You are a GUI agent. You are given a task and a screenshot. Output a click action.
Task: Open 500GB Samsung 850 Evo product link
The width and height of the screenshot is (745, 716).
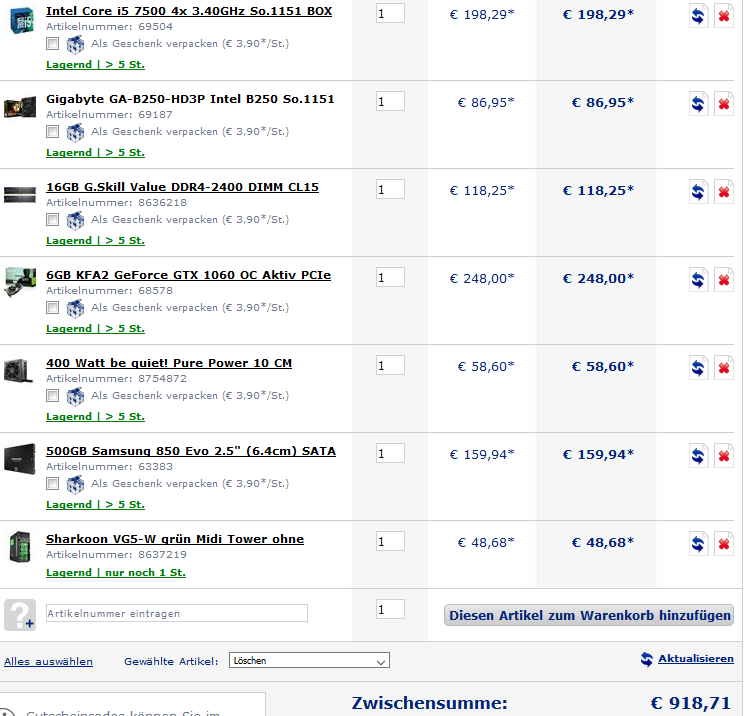pyautogui.click(x=191, y=451)
